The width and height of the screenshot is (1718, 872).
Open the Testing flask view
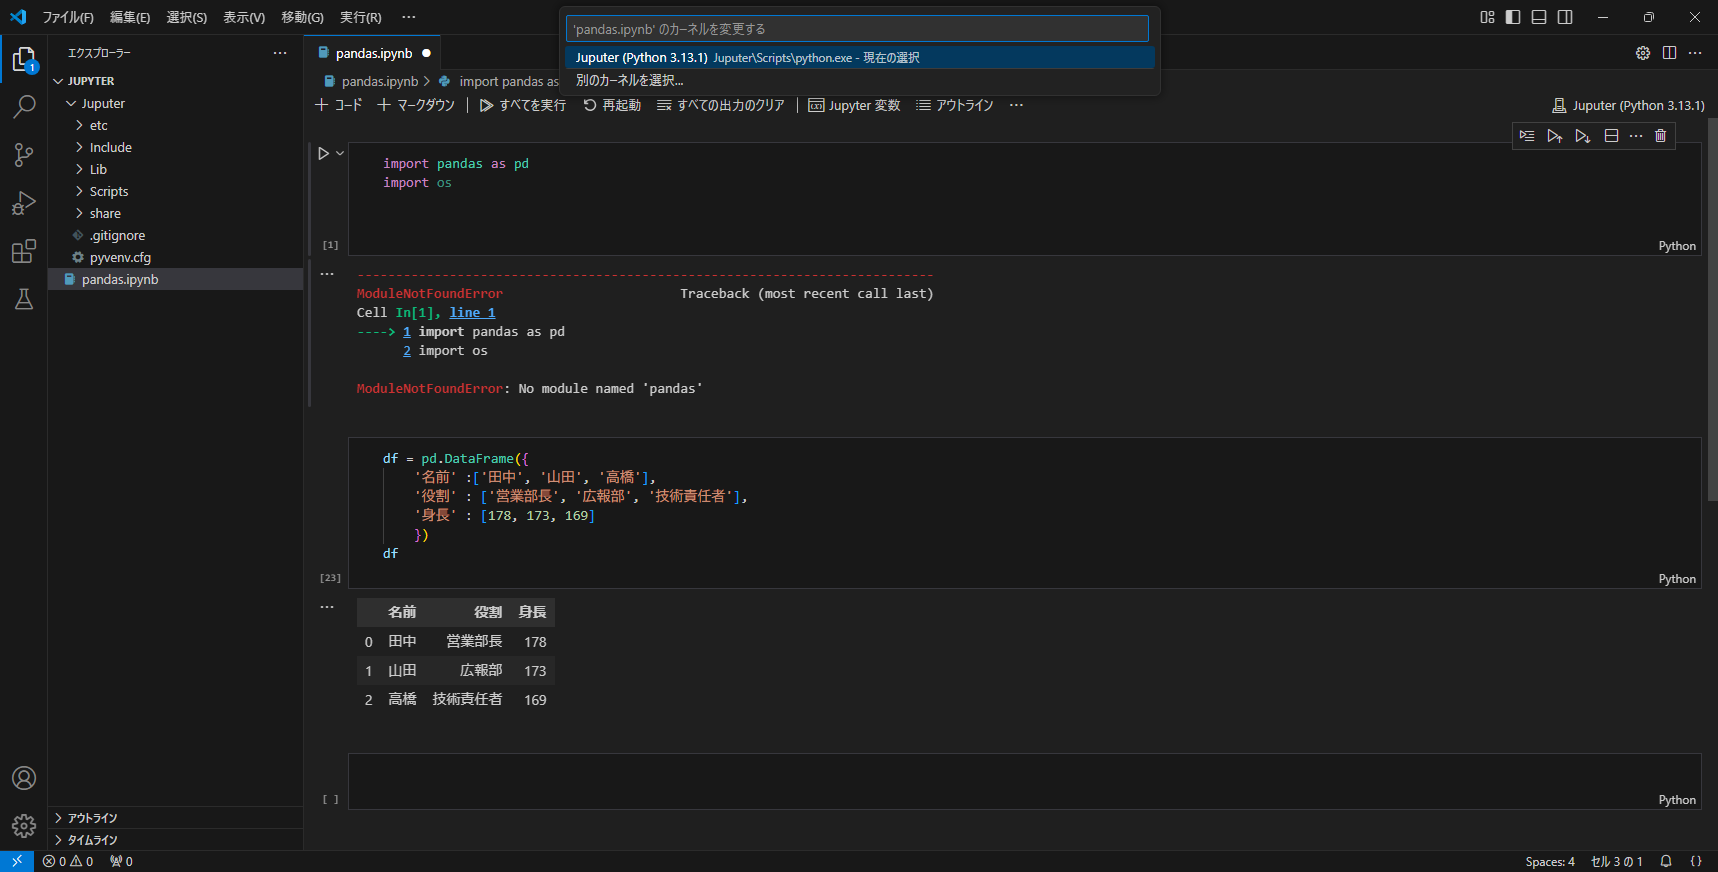24,299
